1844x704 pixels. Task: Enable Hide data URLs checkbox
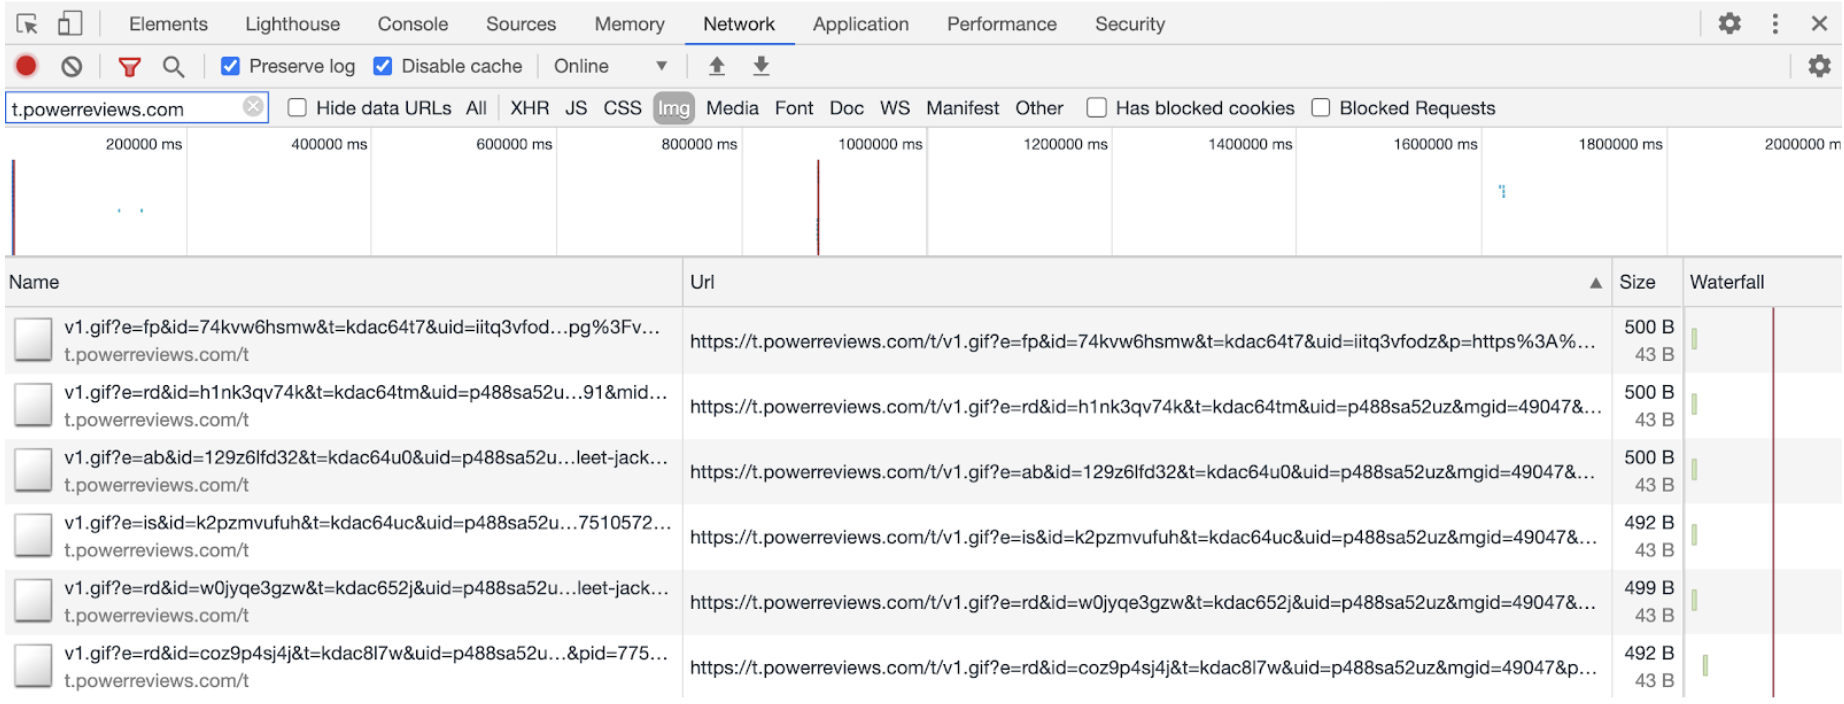[x=297, y=108]
